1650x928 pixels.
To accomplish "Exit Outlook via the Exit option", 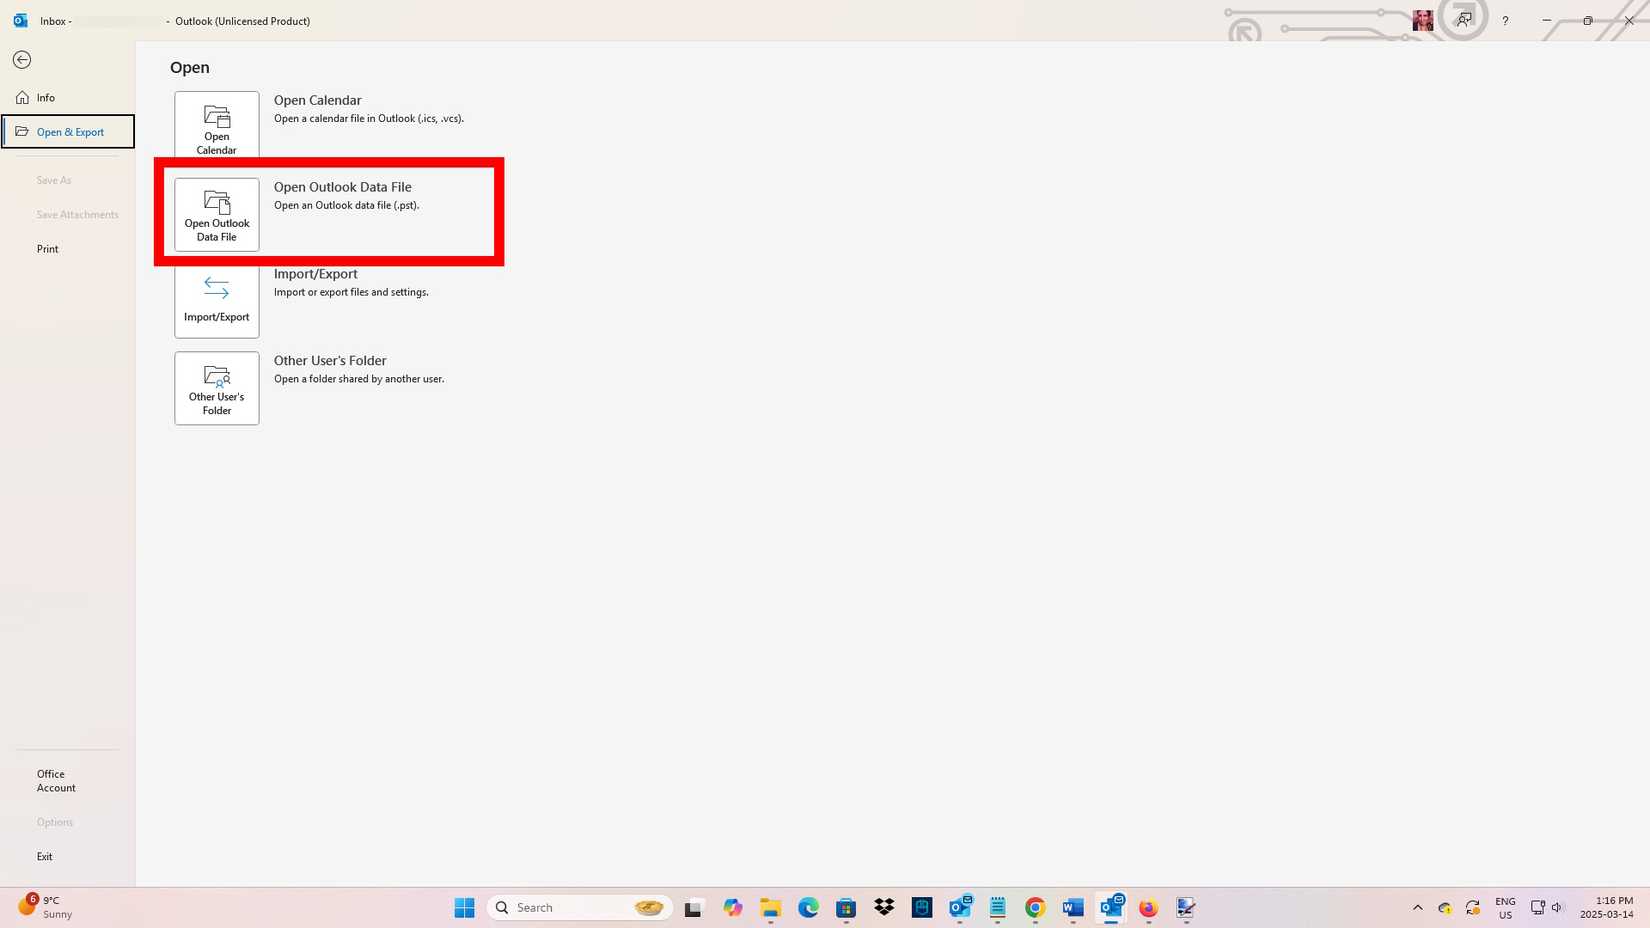I will tap(45, 856).
